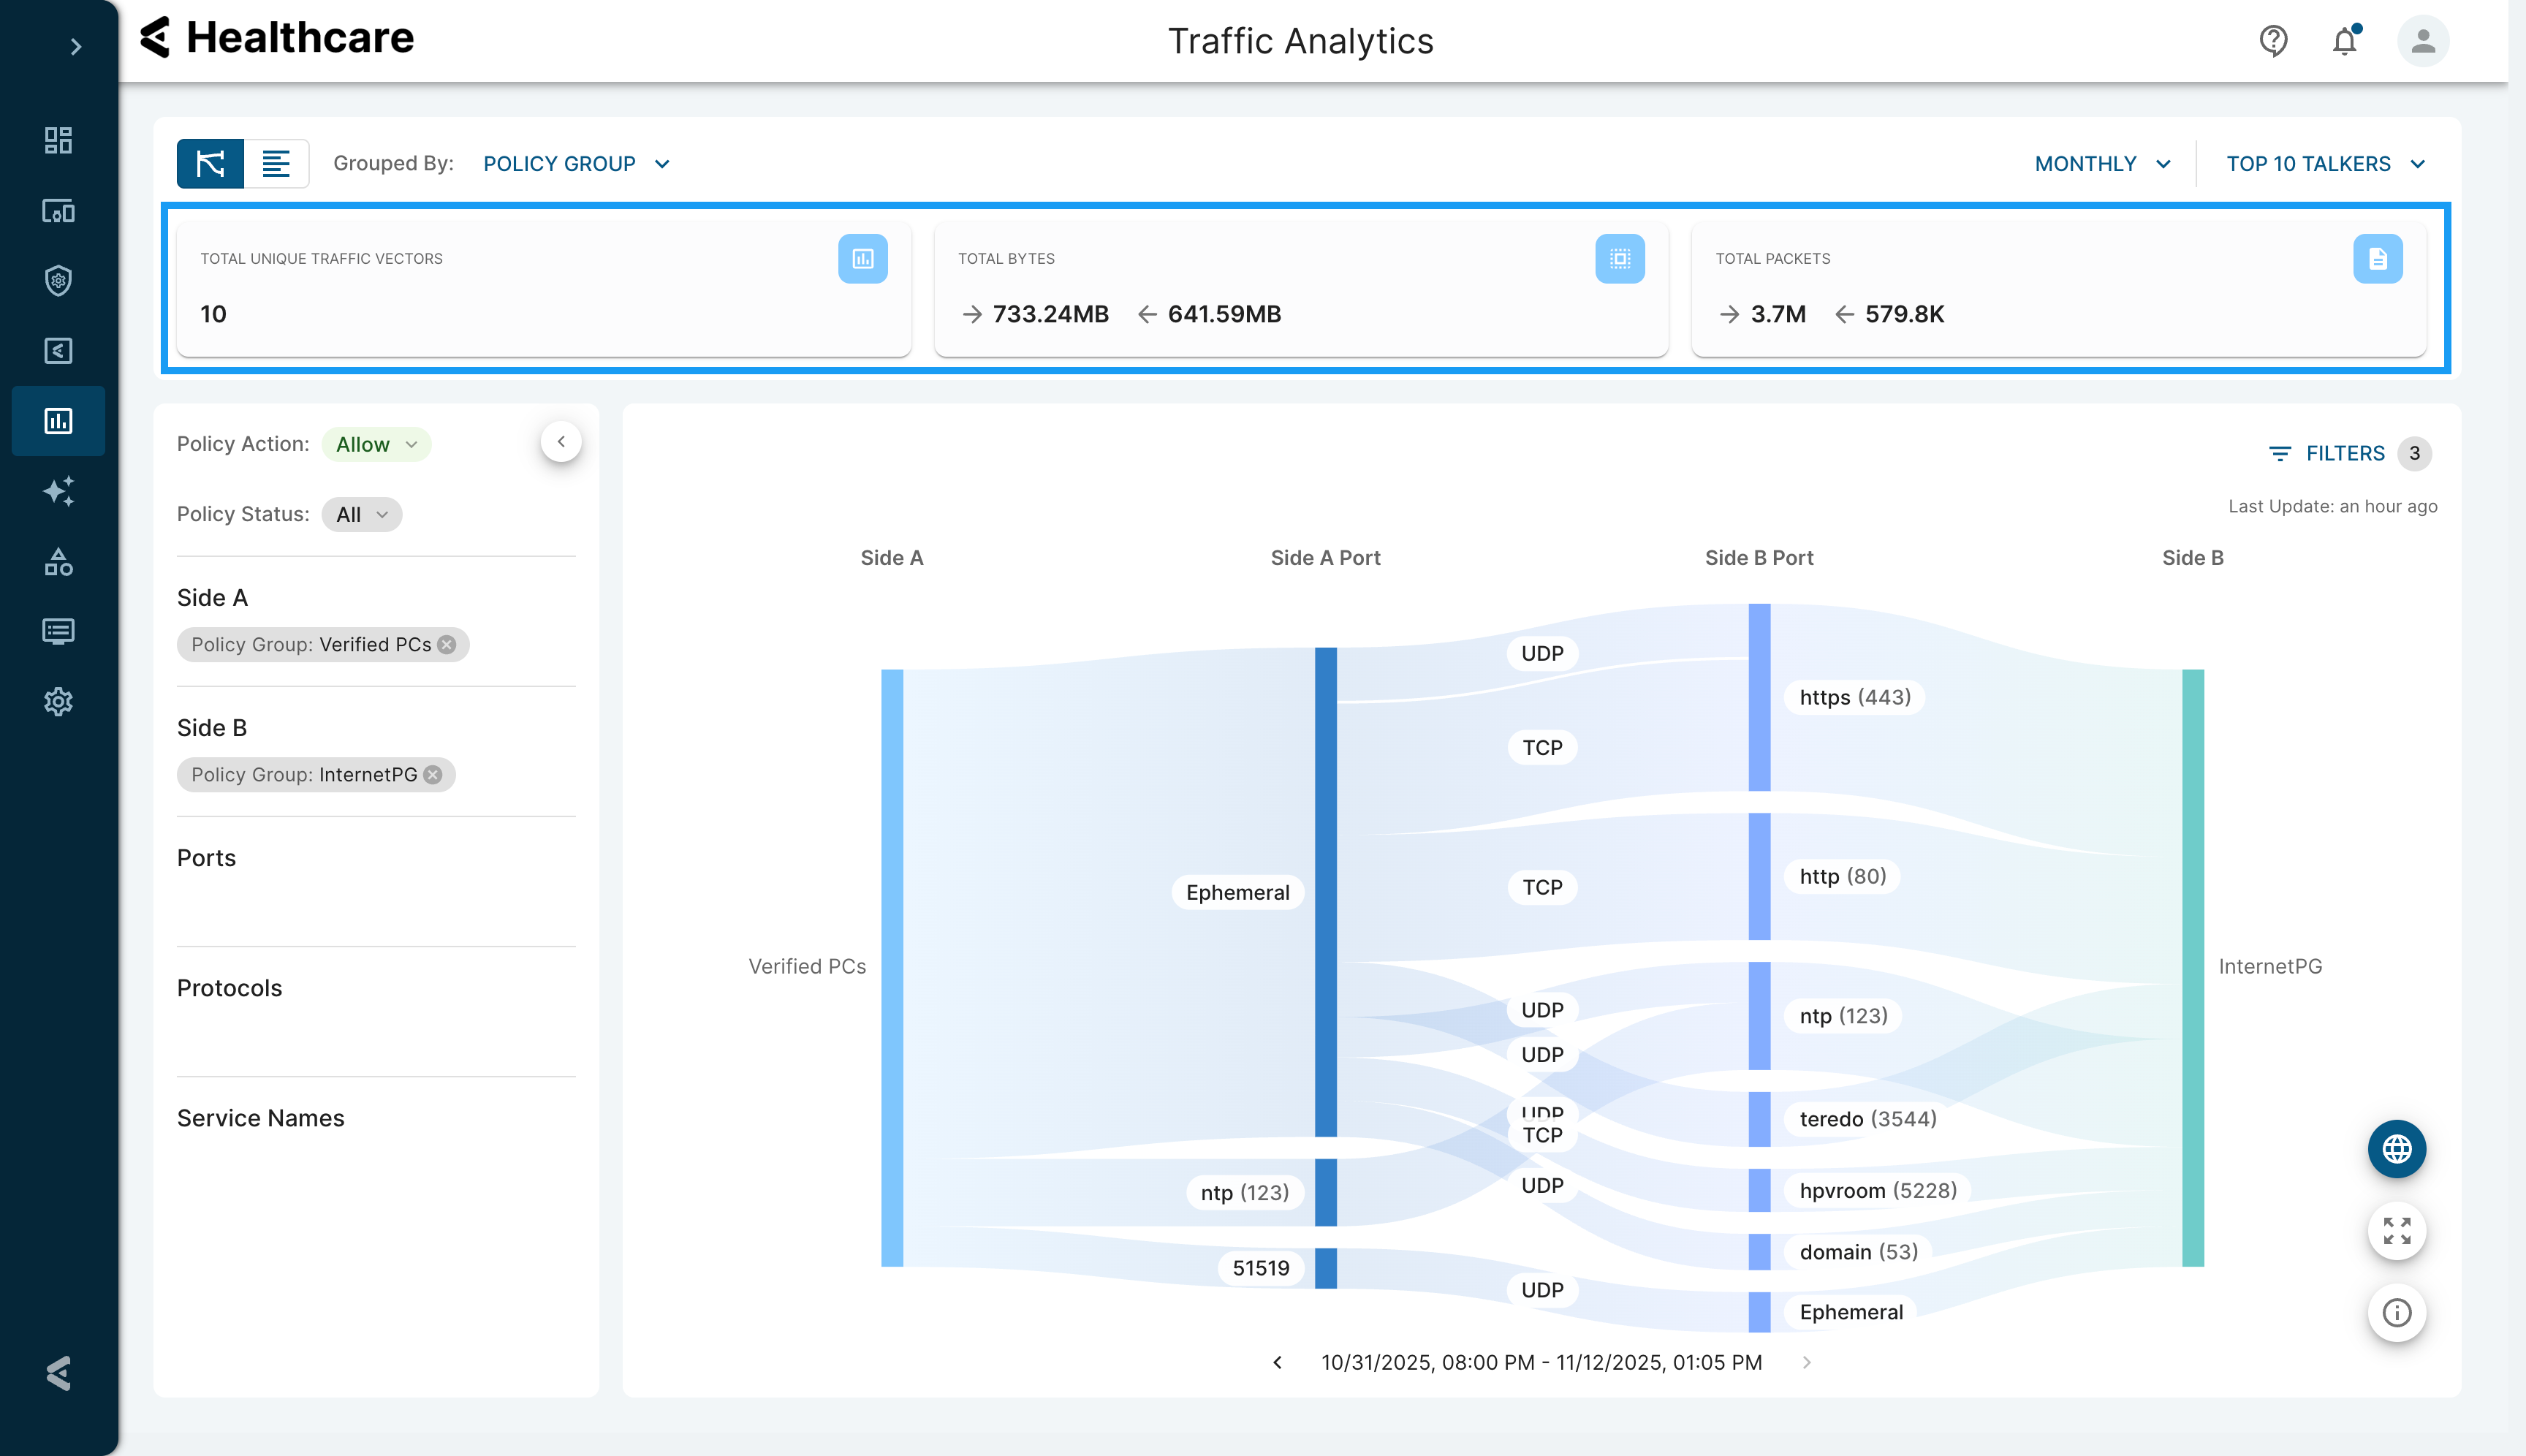Open the settings gear in sidebar

coord(58,701)
